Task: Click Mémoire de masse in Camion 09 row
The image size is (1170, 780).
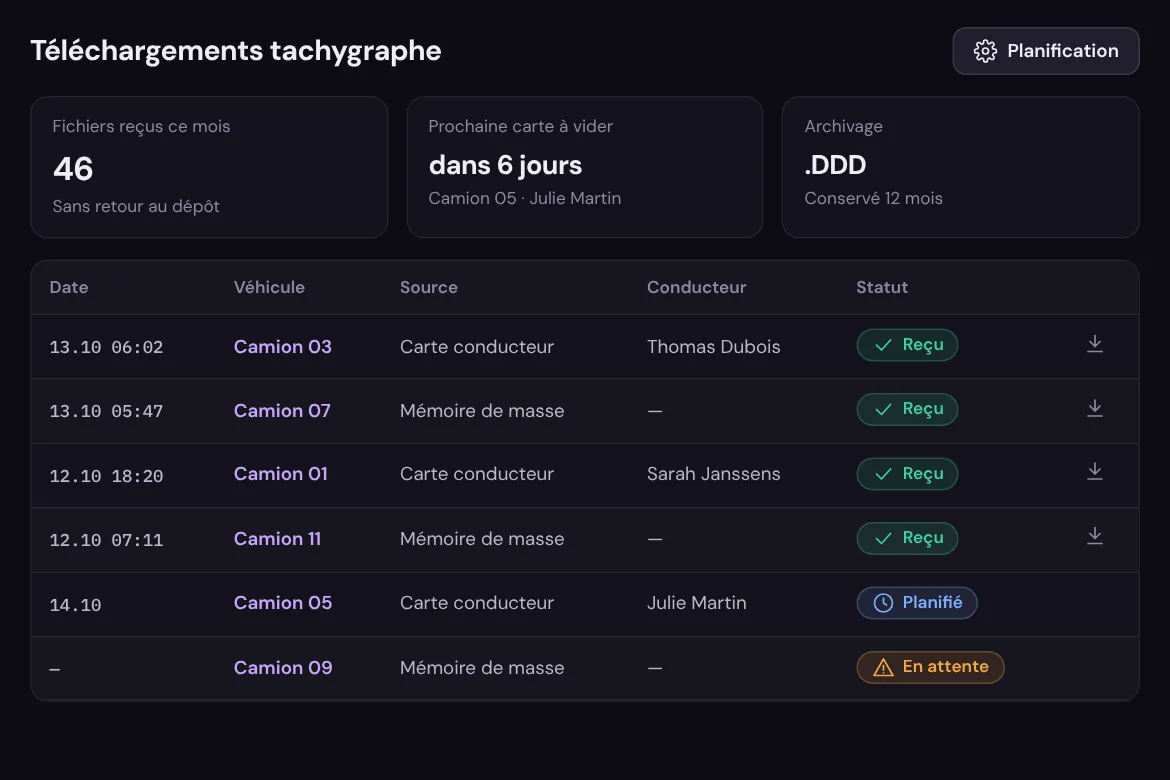Action: [482, 667]
